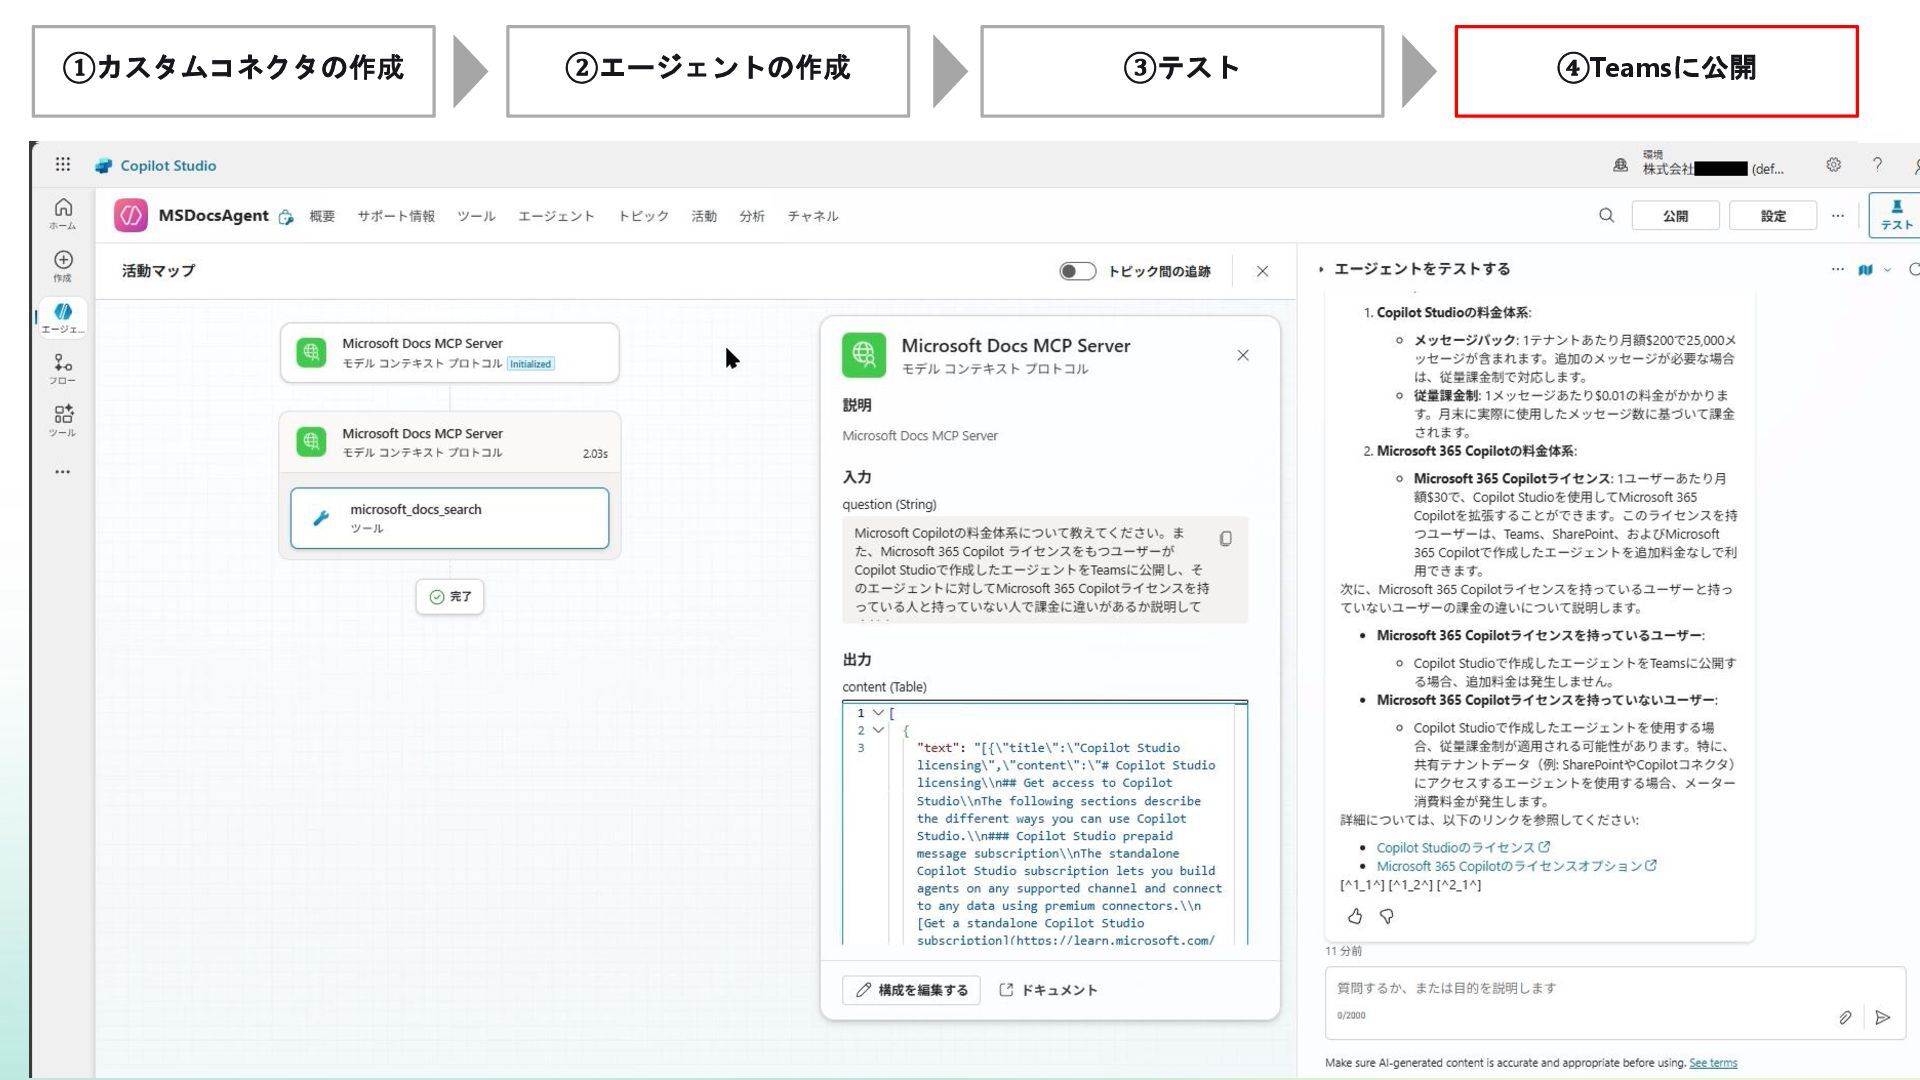Click the activity map icon in test panel

tap(1865, 269)
